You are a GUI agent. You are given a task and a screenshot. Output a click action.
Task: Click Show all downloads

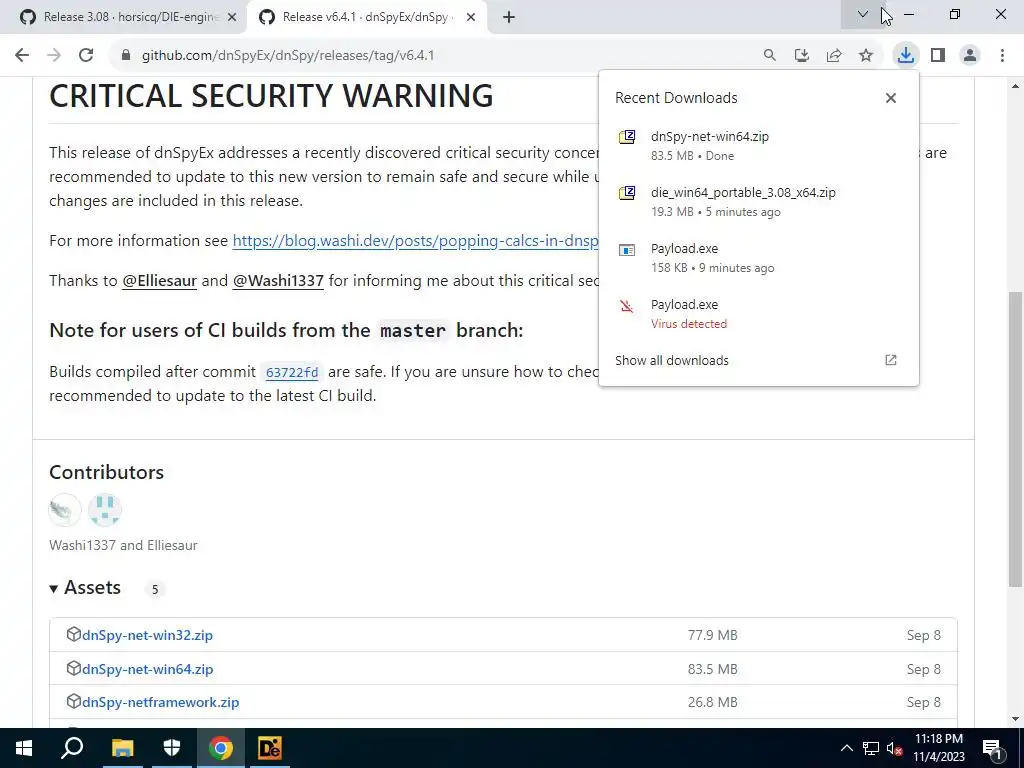click(671, 360)
